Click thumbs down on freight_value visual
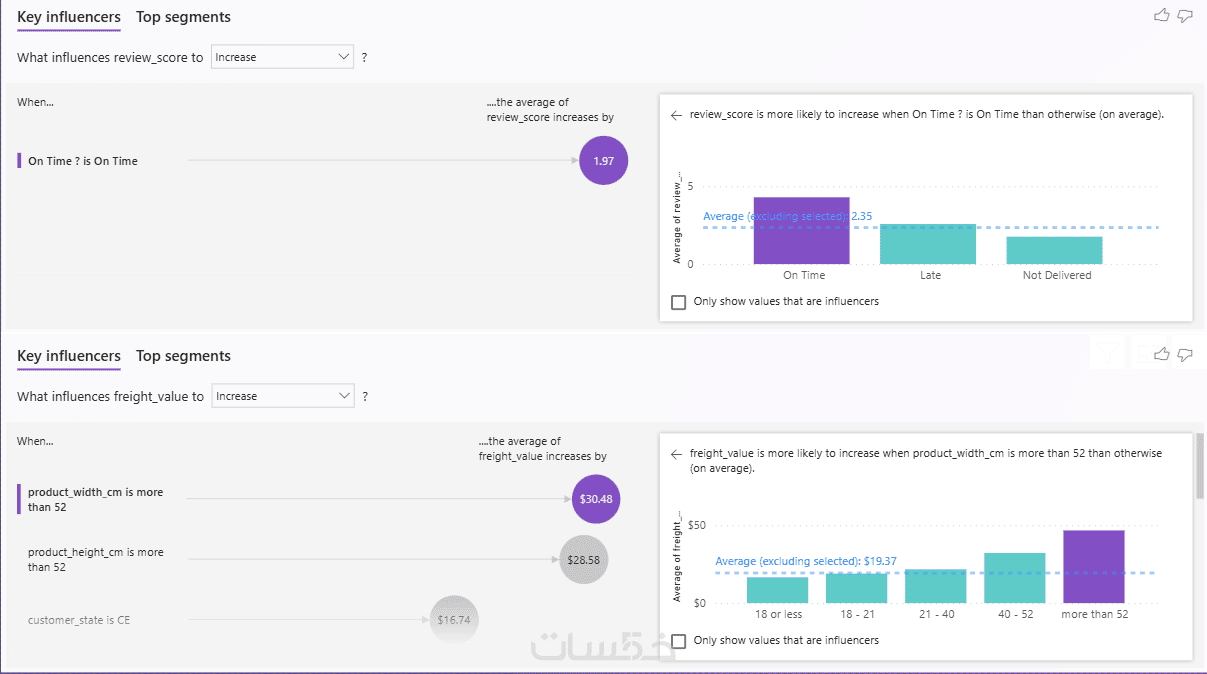The width and height of the screenshot is (1207, 674). coord(1185,354)
